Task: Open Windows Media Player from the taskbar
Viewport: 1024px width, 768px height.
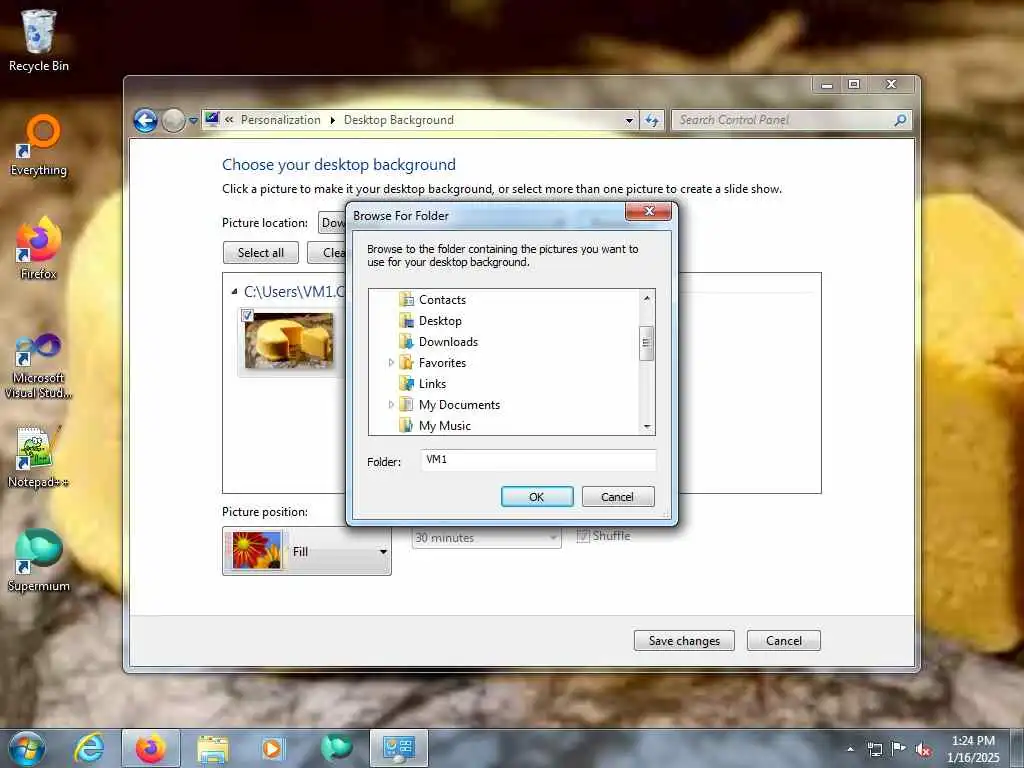Action: point(272,748)
